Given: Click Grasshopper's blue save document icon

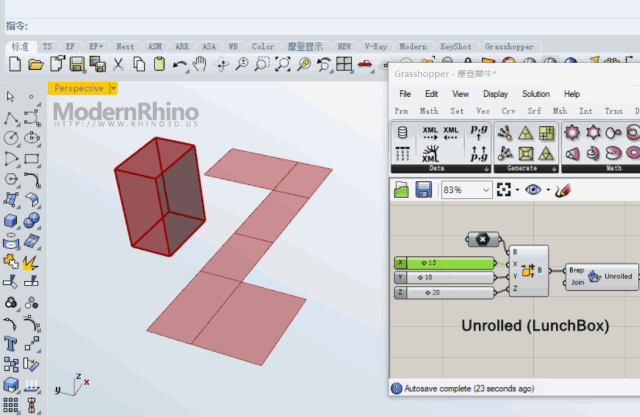Looking at the screenshot, I should pos(424,190).
